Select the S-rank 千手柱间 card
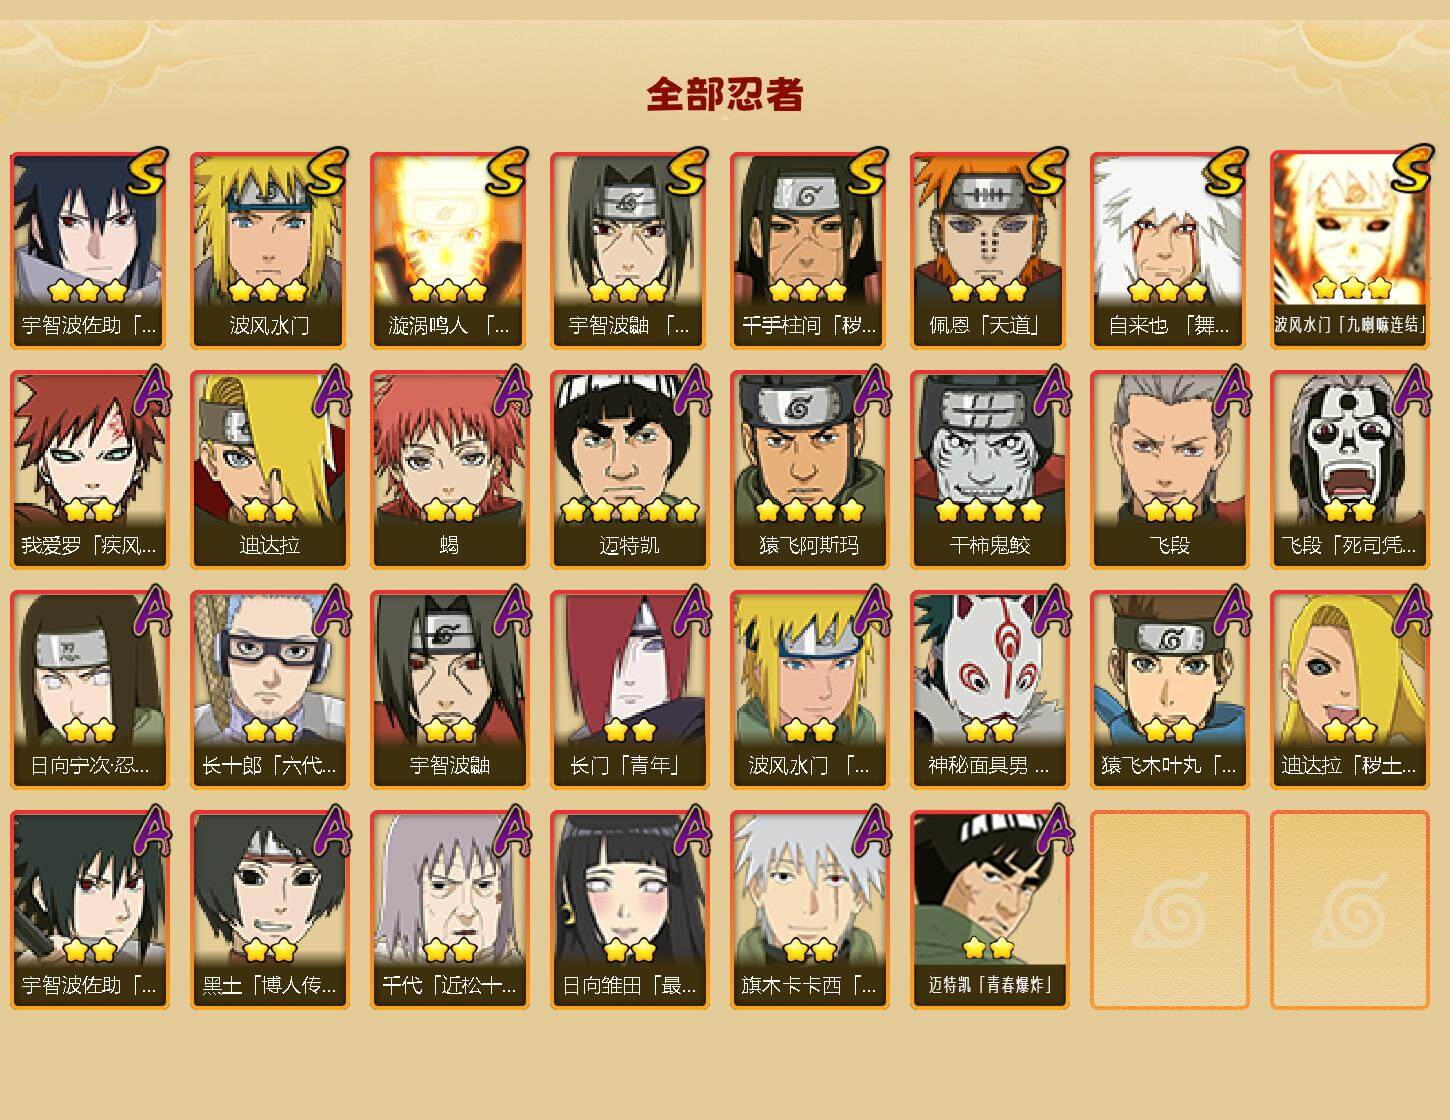This screenshot has width=1450, height=1120. pos(809,250)
